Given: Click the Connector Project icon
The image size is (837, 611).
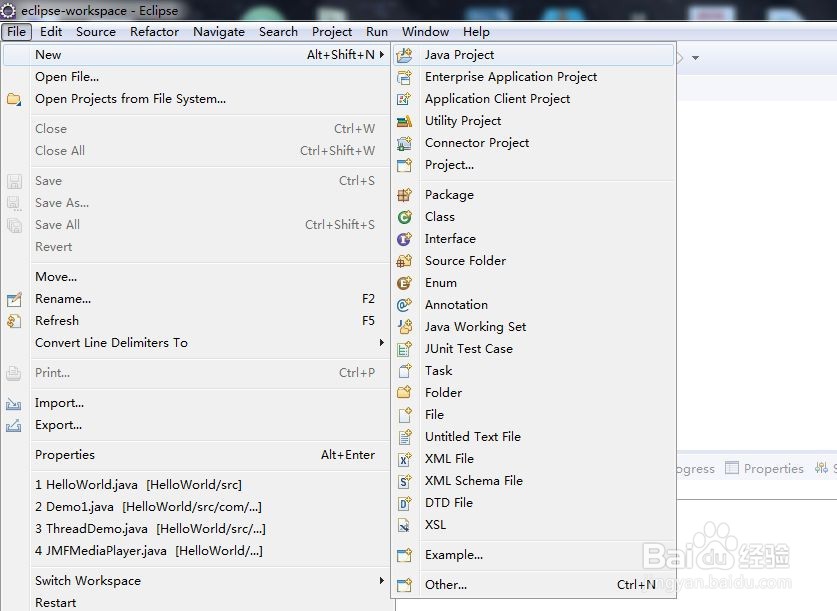Looking at the screenshot, I should 405,143.
